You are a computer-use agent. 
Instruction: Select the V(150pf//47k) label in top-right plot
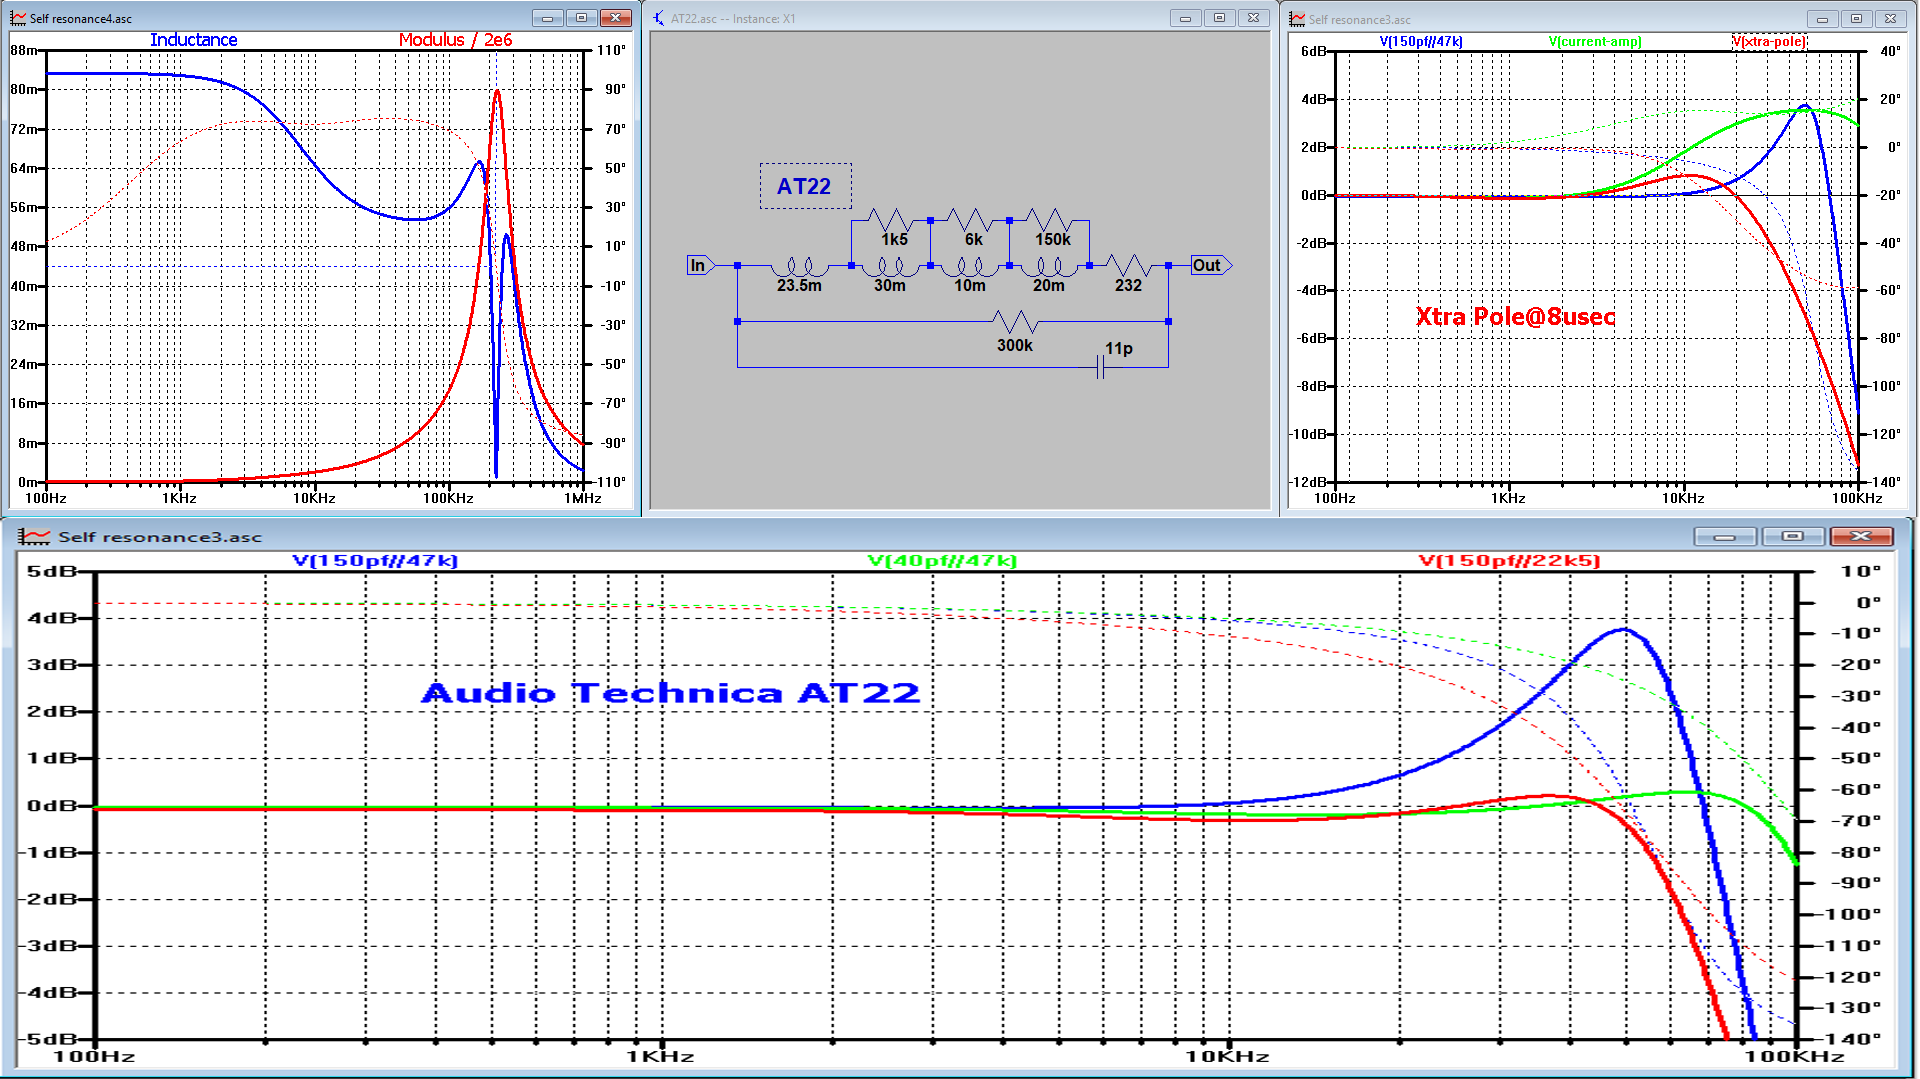pyautogui.click(x=1420, y=41)
